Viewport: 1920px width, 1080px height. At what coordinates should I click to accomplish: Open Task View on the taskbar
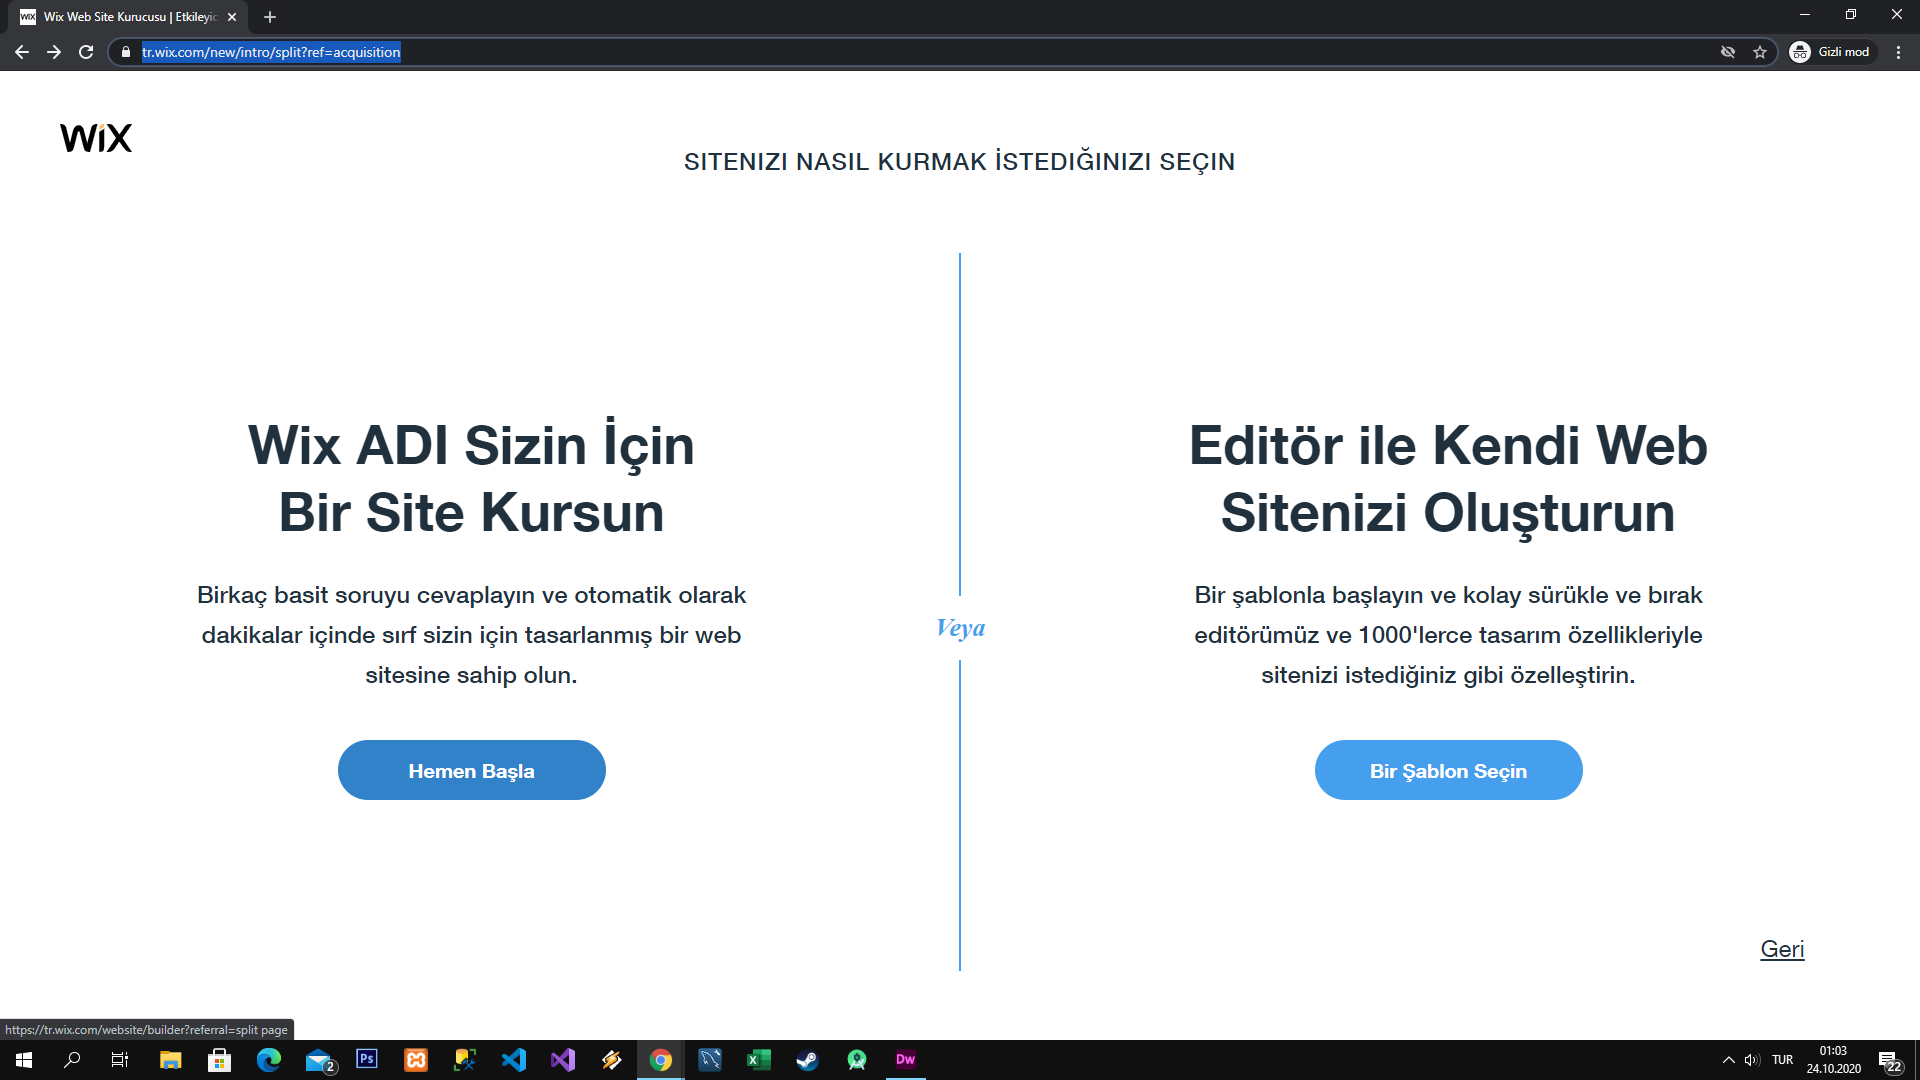[x=120, y=1060]
